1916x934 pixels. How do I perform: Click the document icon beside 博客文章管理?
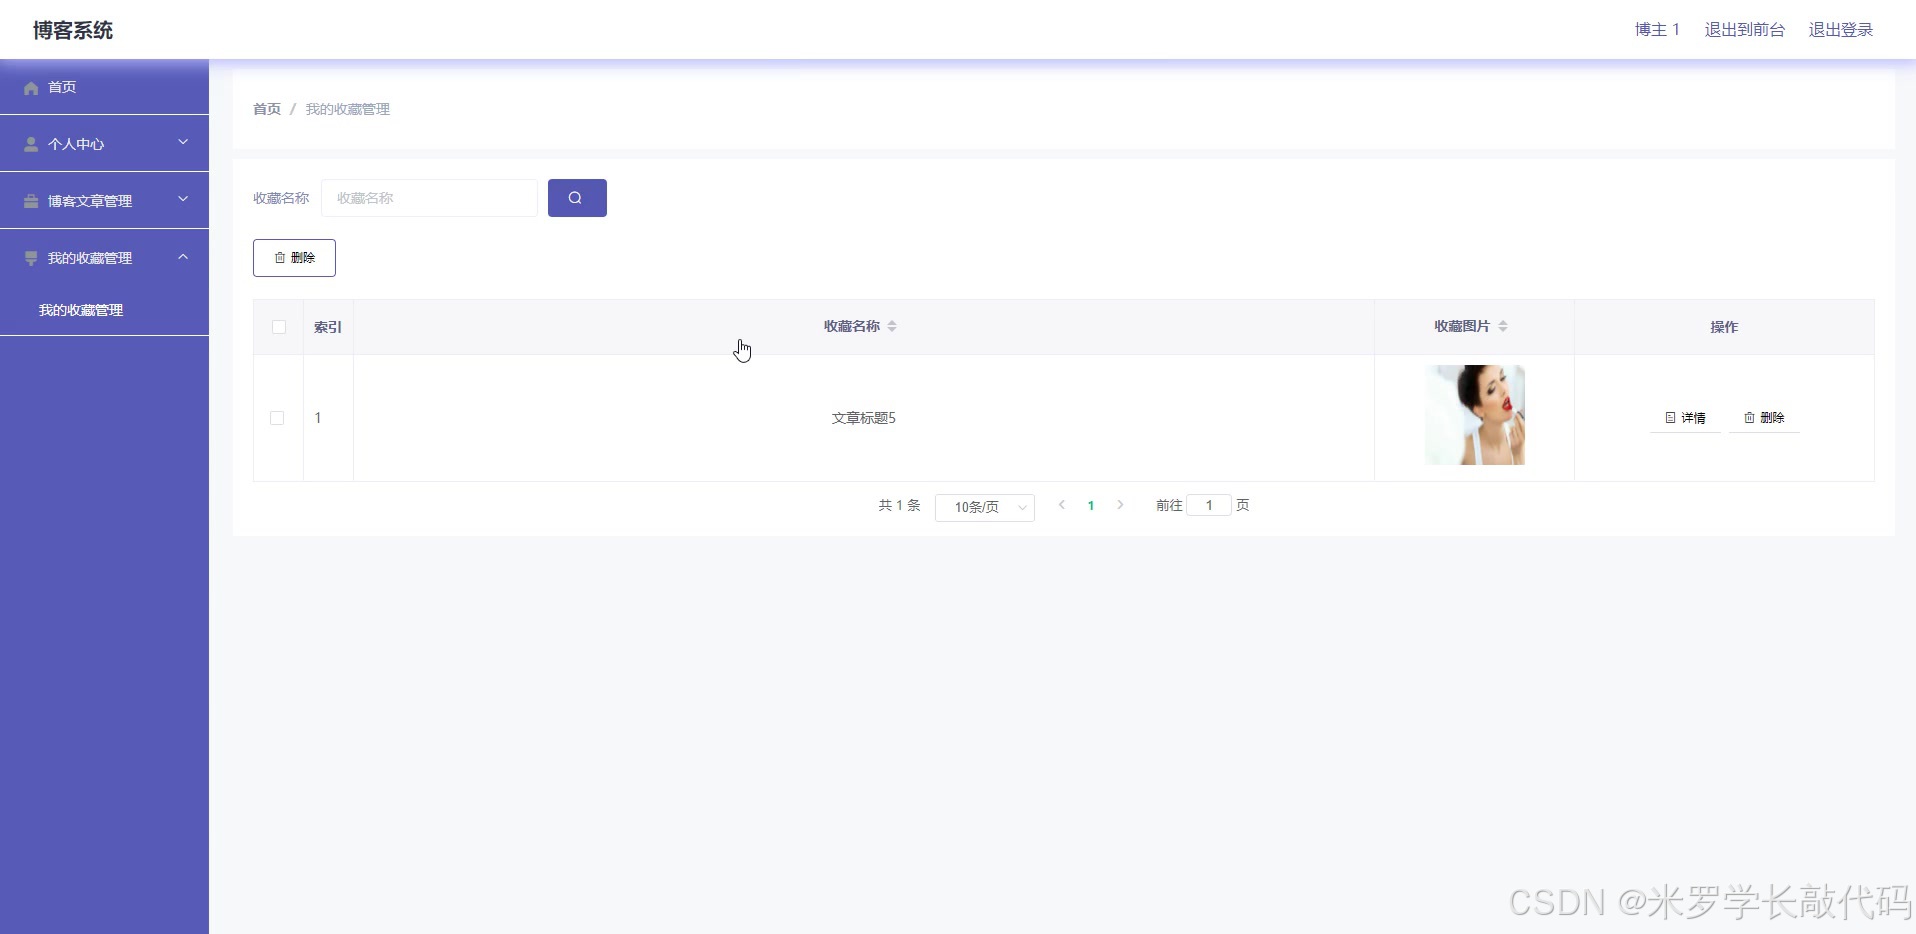tap(31, 200)
